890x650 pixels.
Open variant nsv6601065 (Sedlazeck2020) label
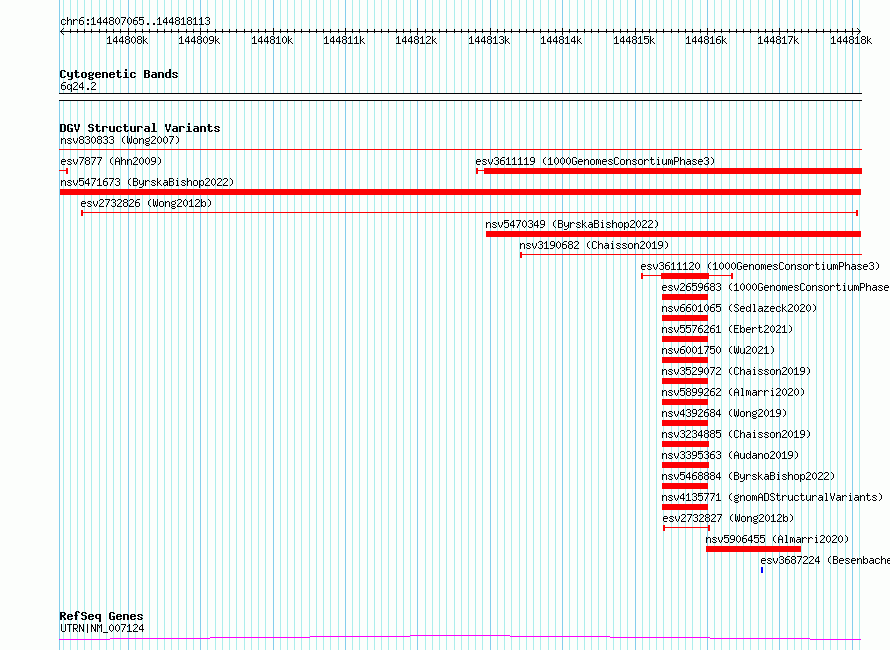739,308
